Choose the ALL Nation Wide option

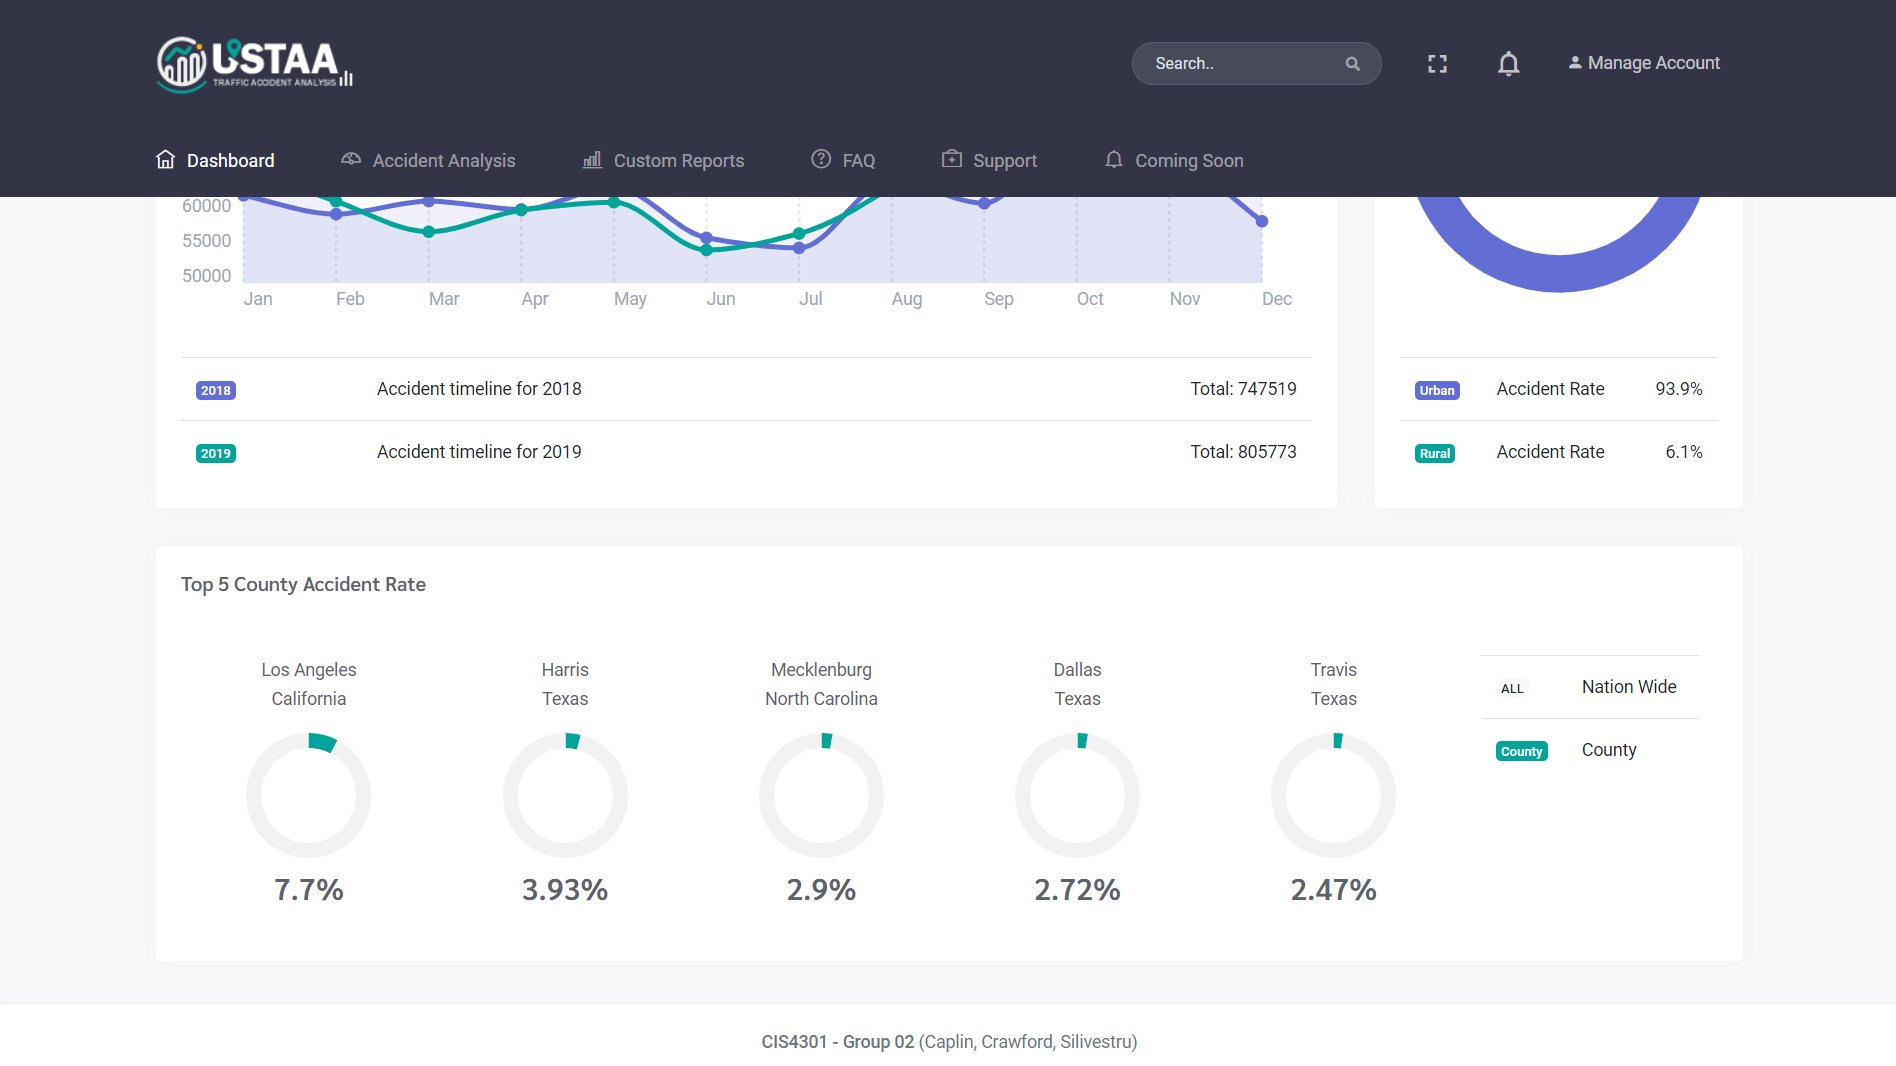(x=1512, y=689)
